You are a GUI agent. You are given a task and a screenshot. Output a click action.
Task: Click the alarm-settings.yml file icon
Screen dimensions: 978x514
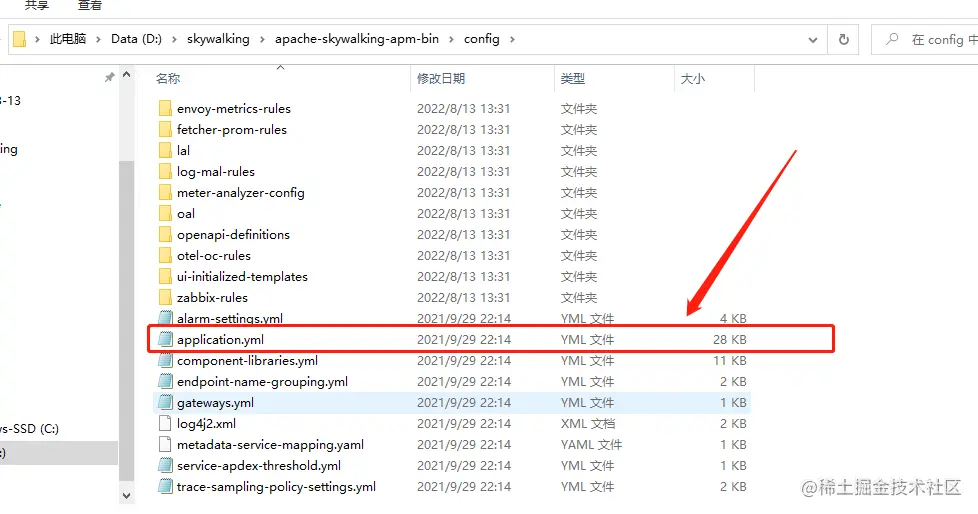(165, 318)
